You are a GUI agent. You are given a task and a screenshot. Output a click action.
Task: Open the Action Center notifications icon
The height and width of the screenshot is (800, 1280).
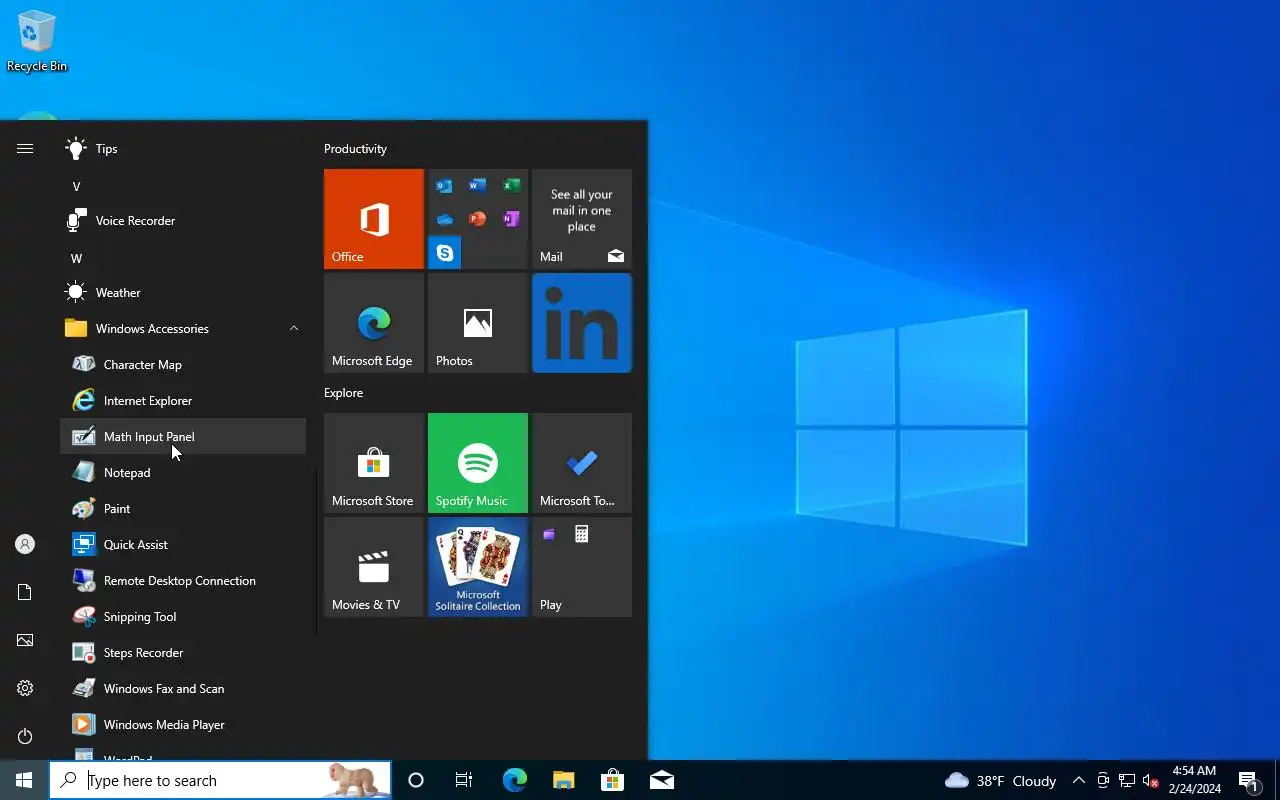[x=1249, y=780]
